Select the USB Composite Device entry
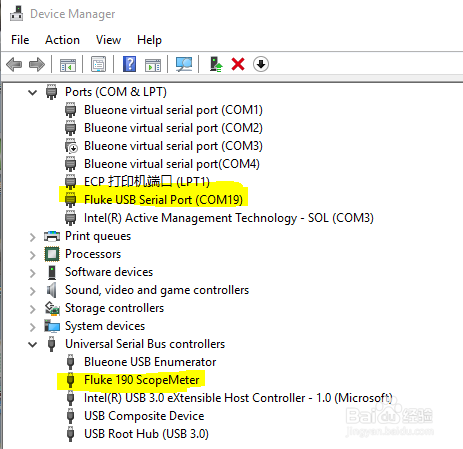This screenshot has height=449, width=463. (x=144, y=416)
